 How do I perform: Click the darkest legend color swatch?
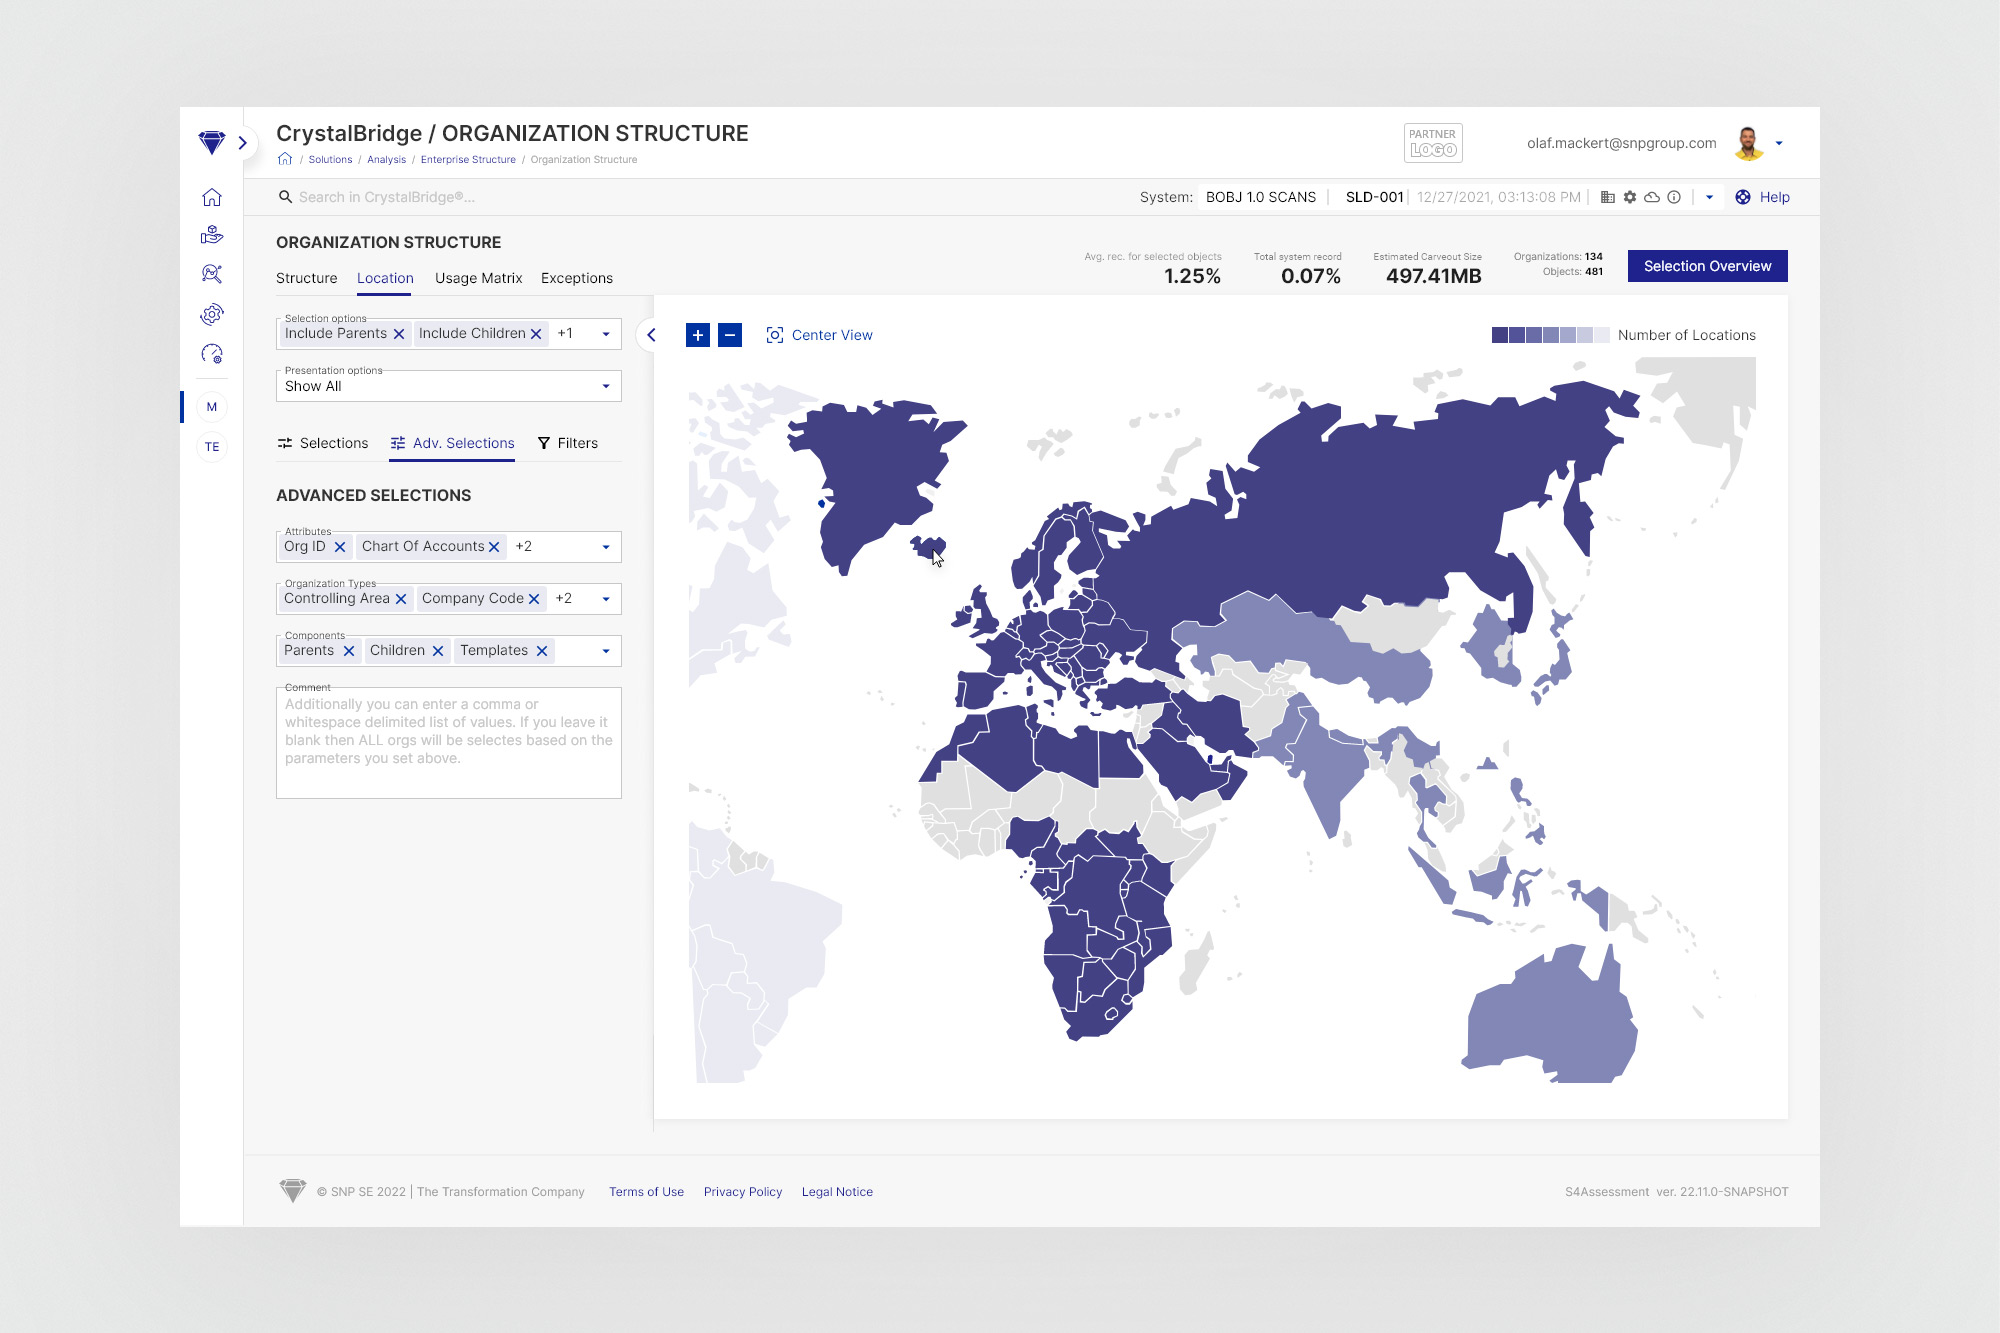(x=1499, y=335)
